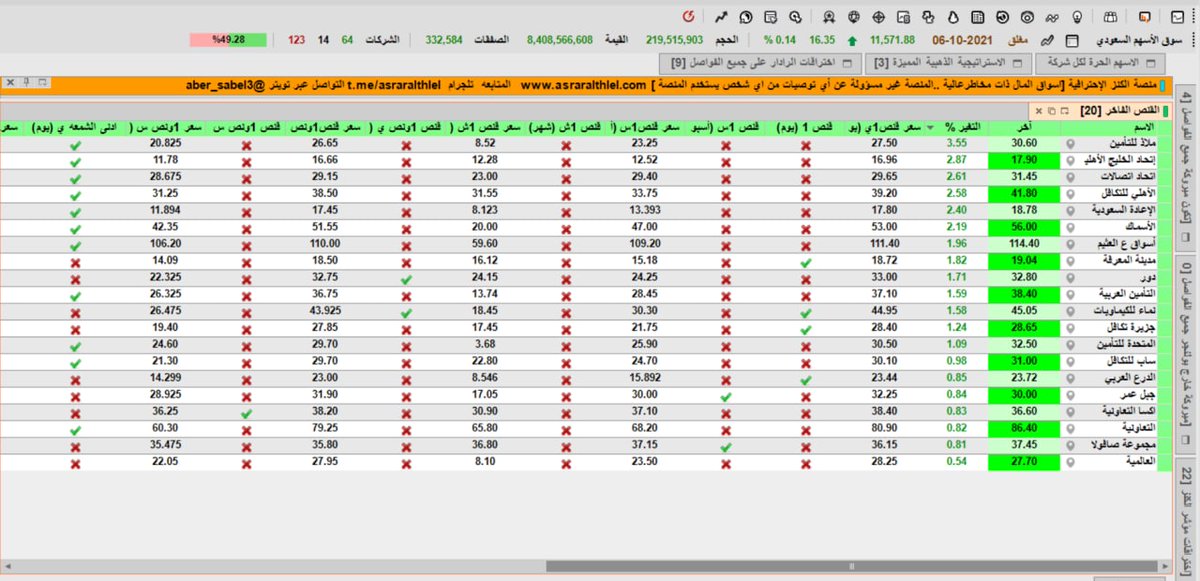
Task: Click the magnifier search toolbar icon
Action: point(795,17)
